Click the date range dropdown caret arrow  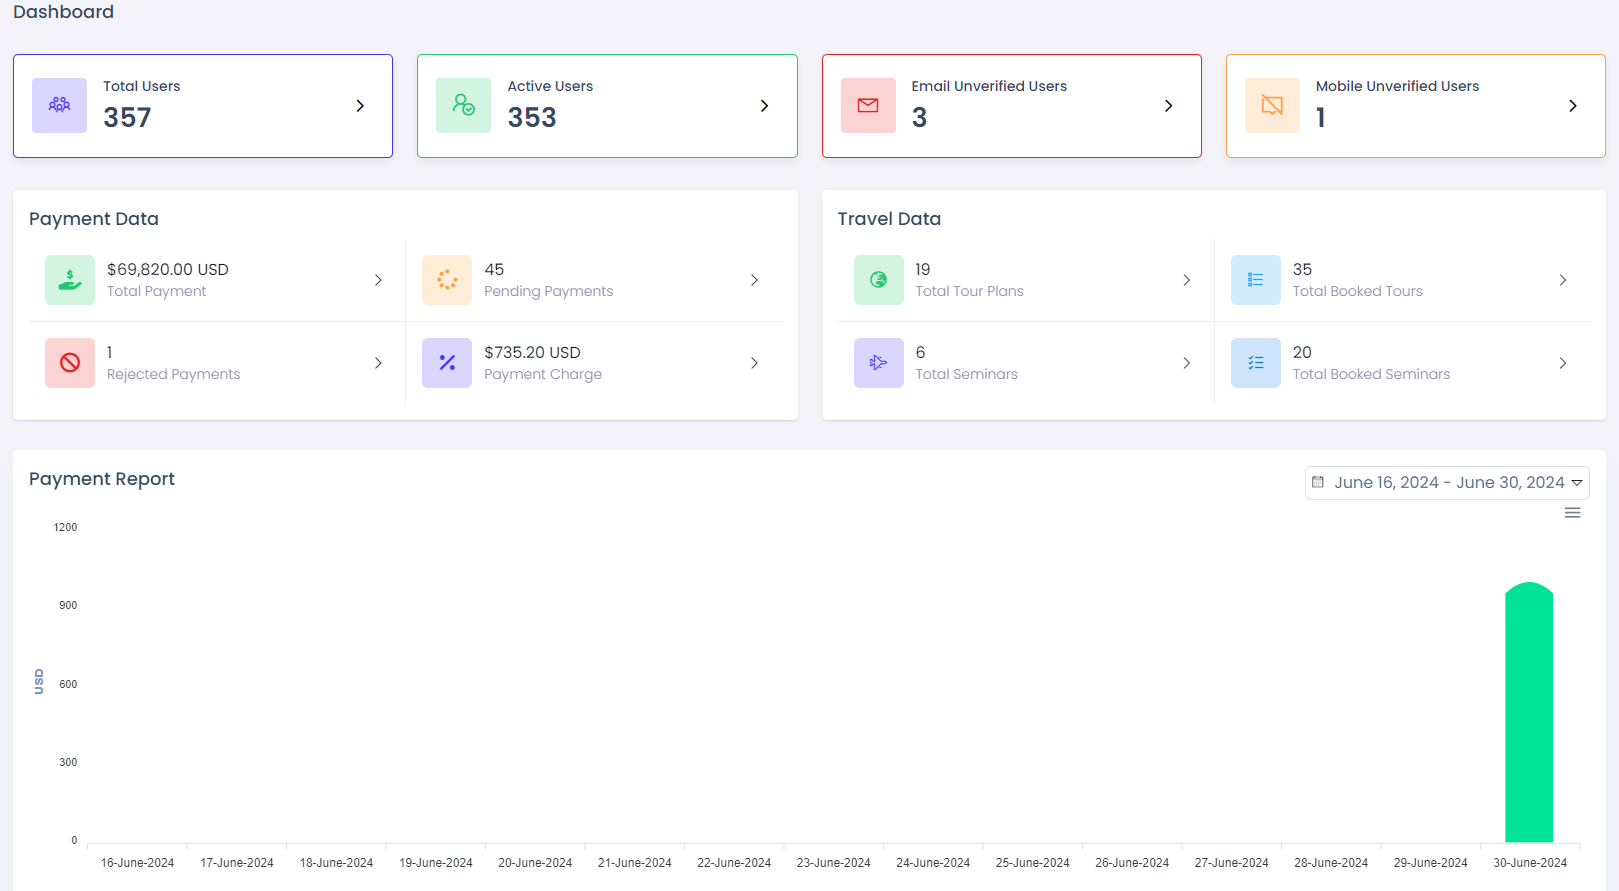point(1577,483)
